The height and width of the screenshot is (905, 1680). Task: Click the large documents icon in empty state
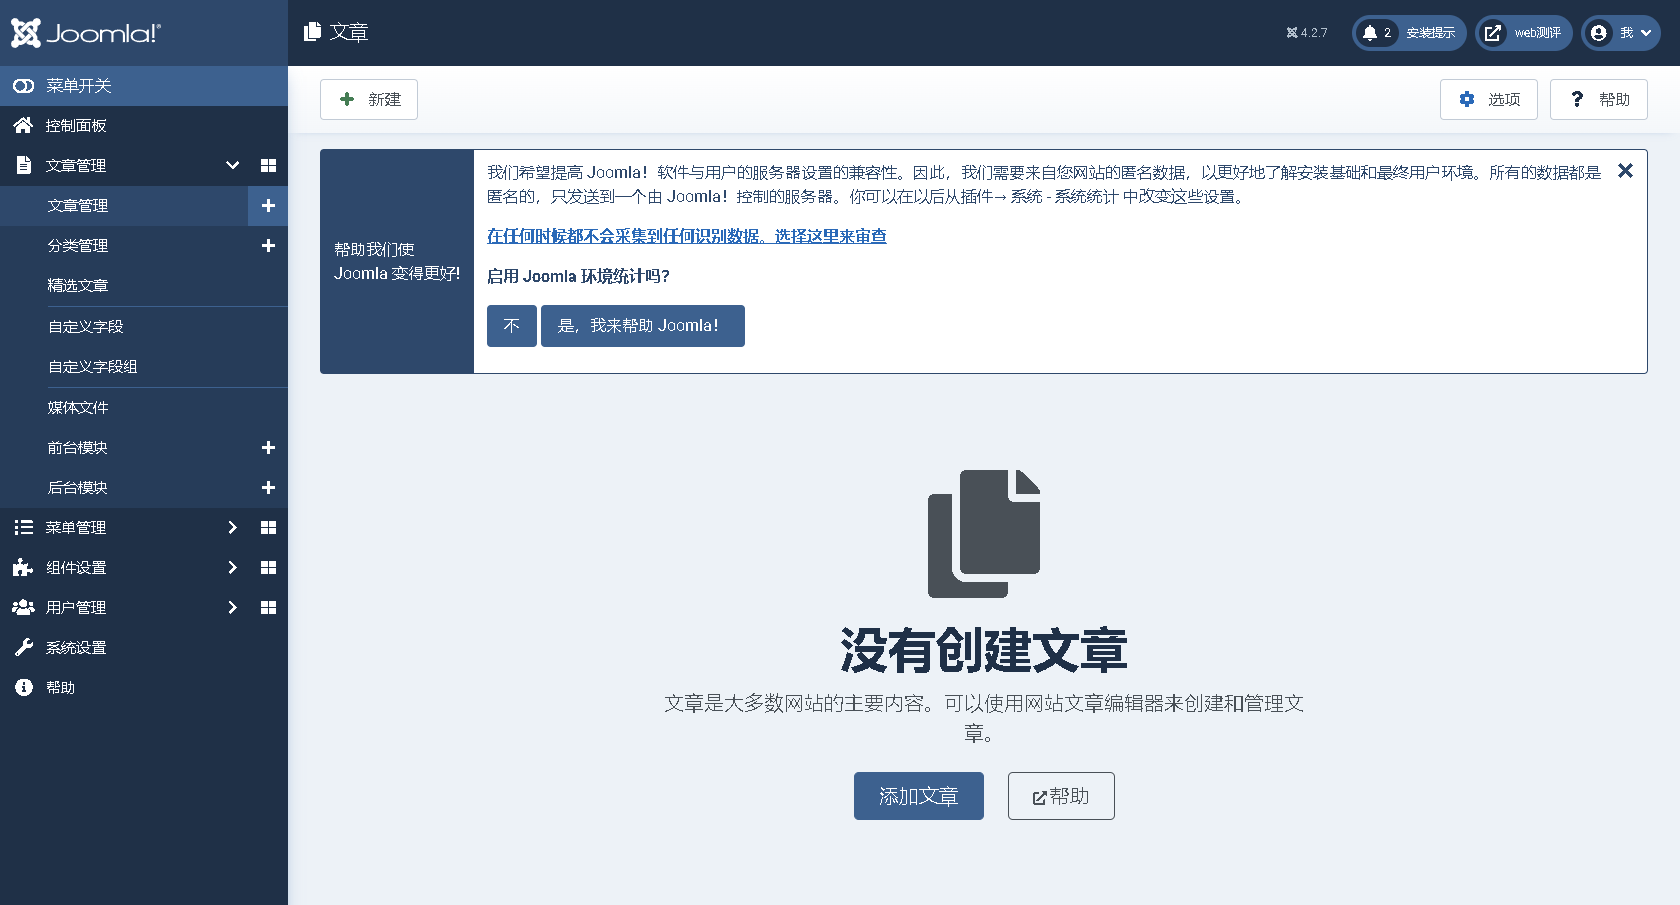tap(984, 534)
